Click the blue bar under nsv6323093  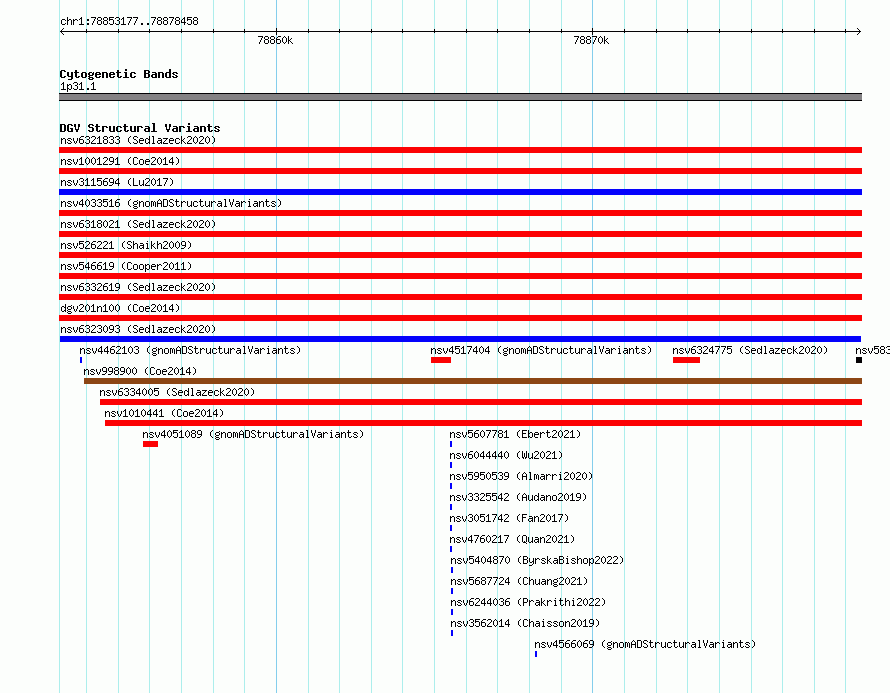tap(460, 339)
